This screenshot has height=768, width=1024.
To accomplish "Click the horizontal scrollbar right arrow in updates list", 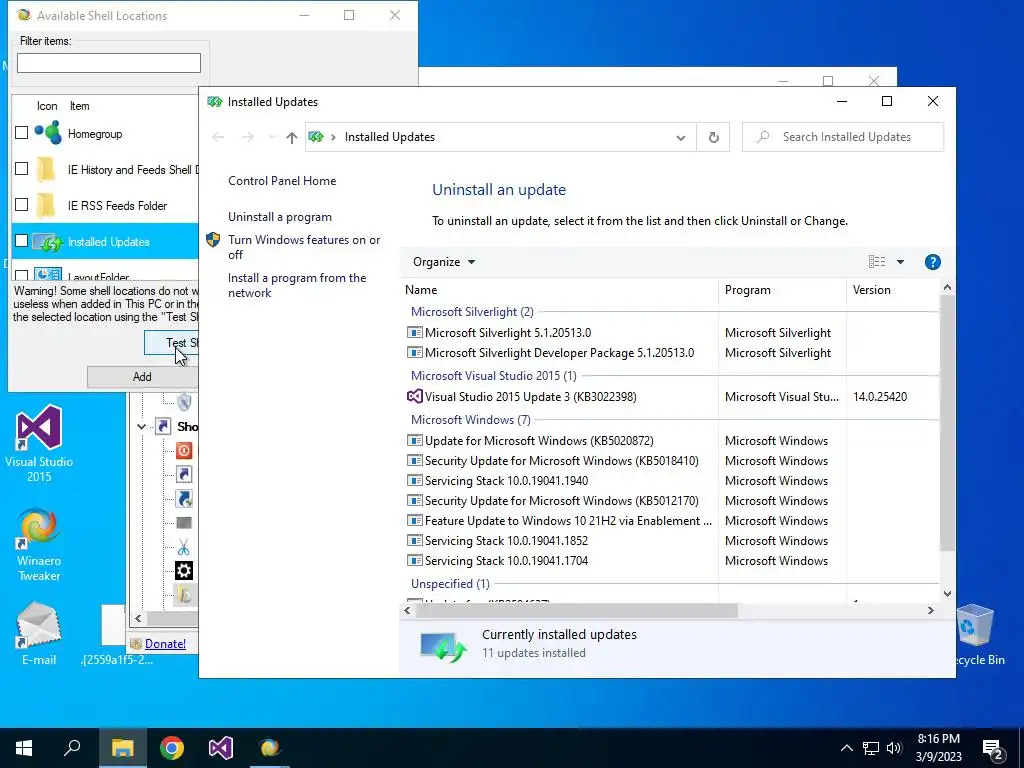I will tap(931, 611).
